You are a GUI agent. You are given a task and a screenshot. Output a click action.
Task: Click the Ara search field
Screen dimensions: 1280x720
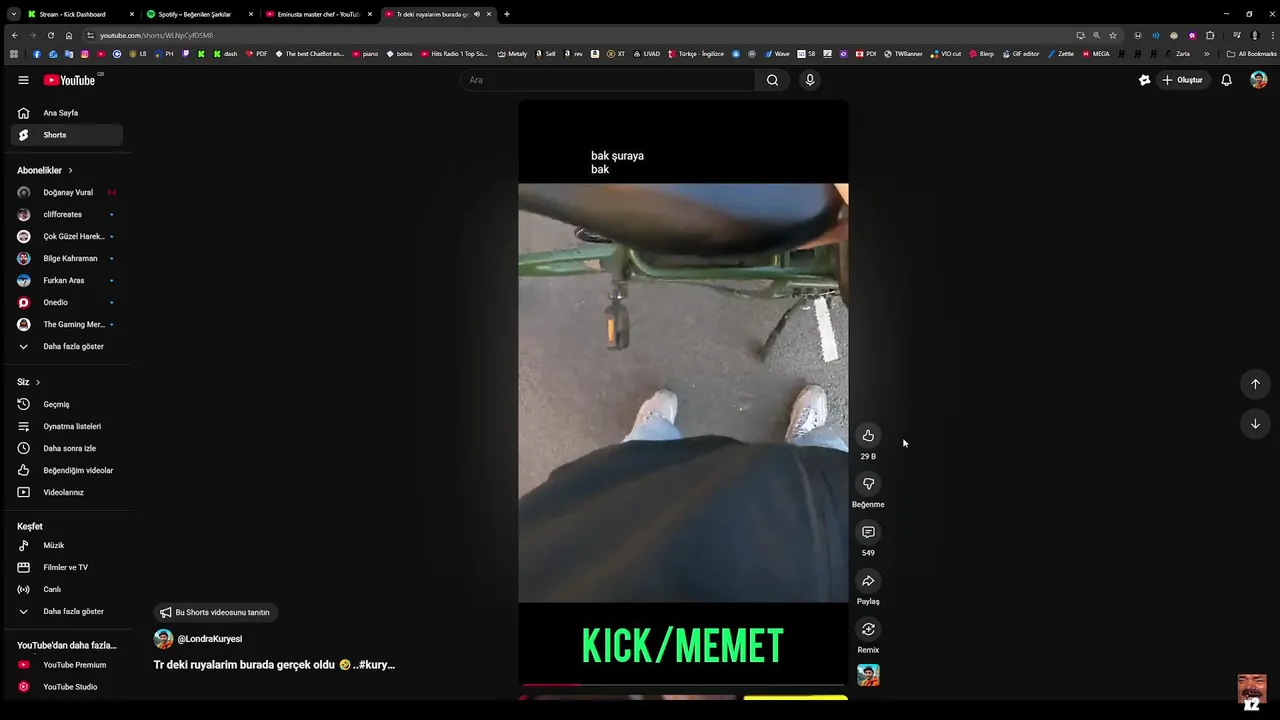click(x=607, y=80)
